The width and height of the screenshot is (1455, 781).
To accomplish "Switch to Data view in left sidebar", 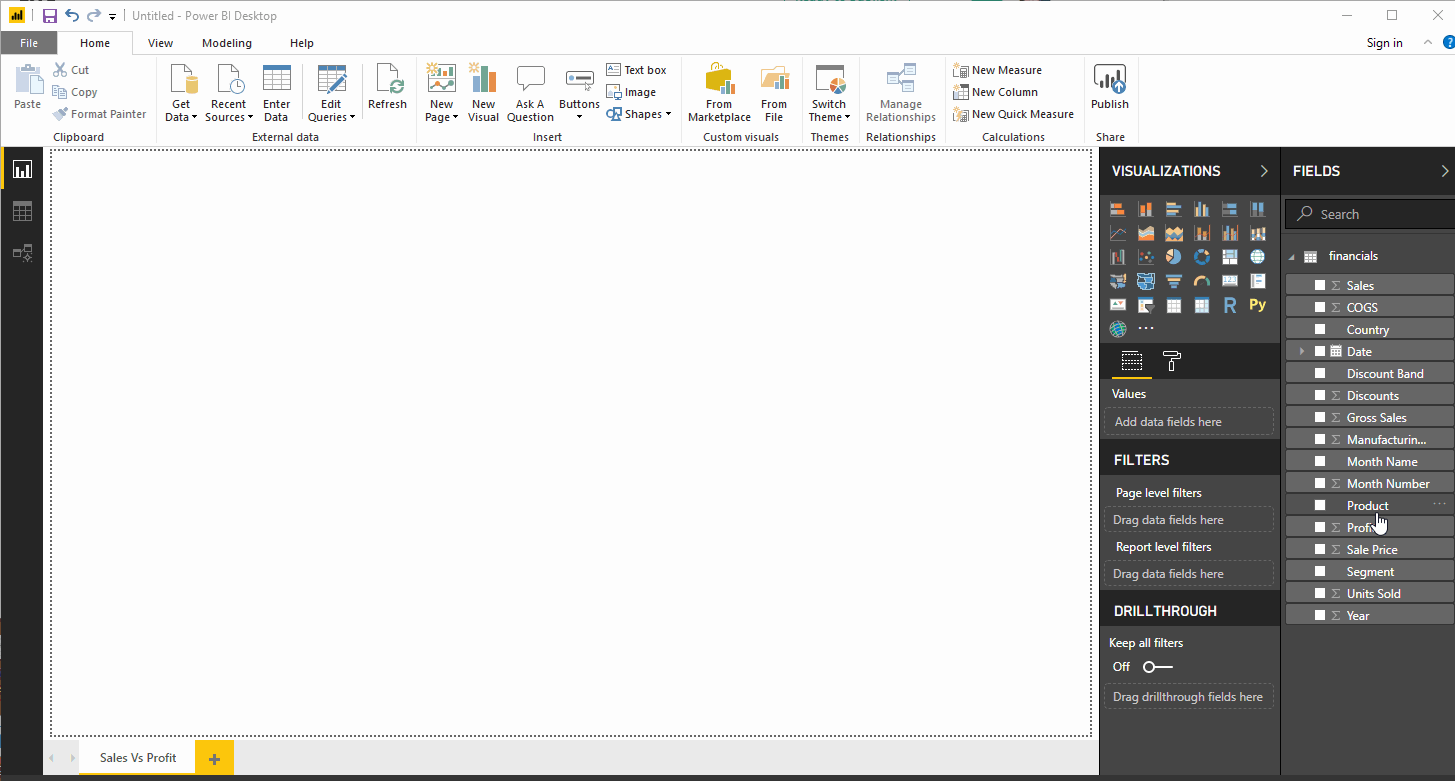I will tap(22, 211).
